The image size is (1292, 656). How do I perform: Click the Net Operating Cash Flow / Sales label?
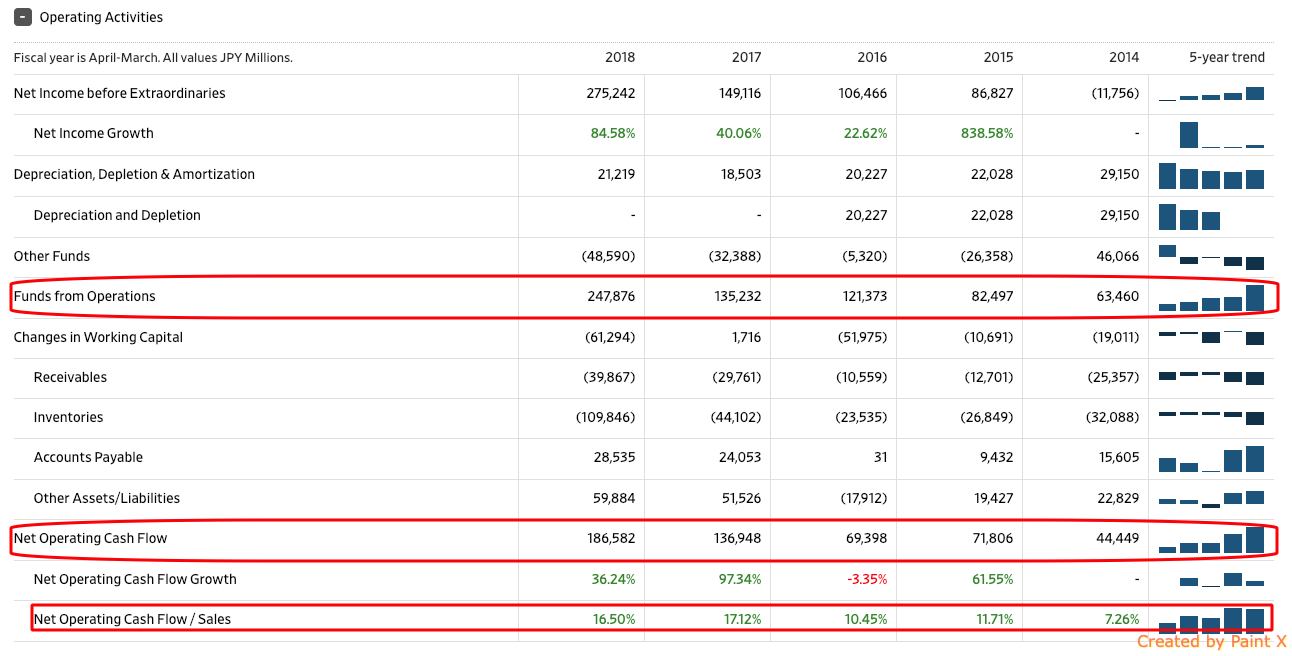[132, 619]
